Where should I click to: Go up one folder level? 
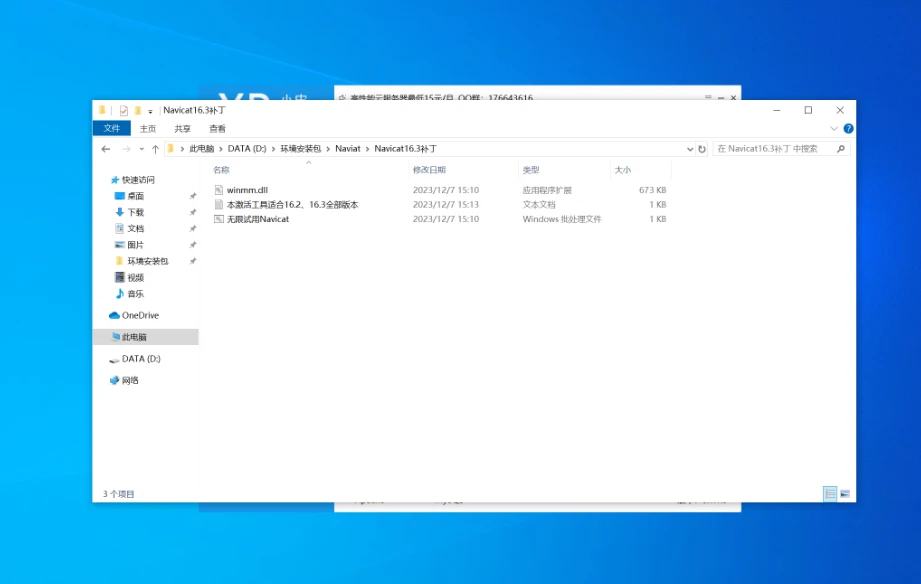155,149
